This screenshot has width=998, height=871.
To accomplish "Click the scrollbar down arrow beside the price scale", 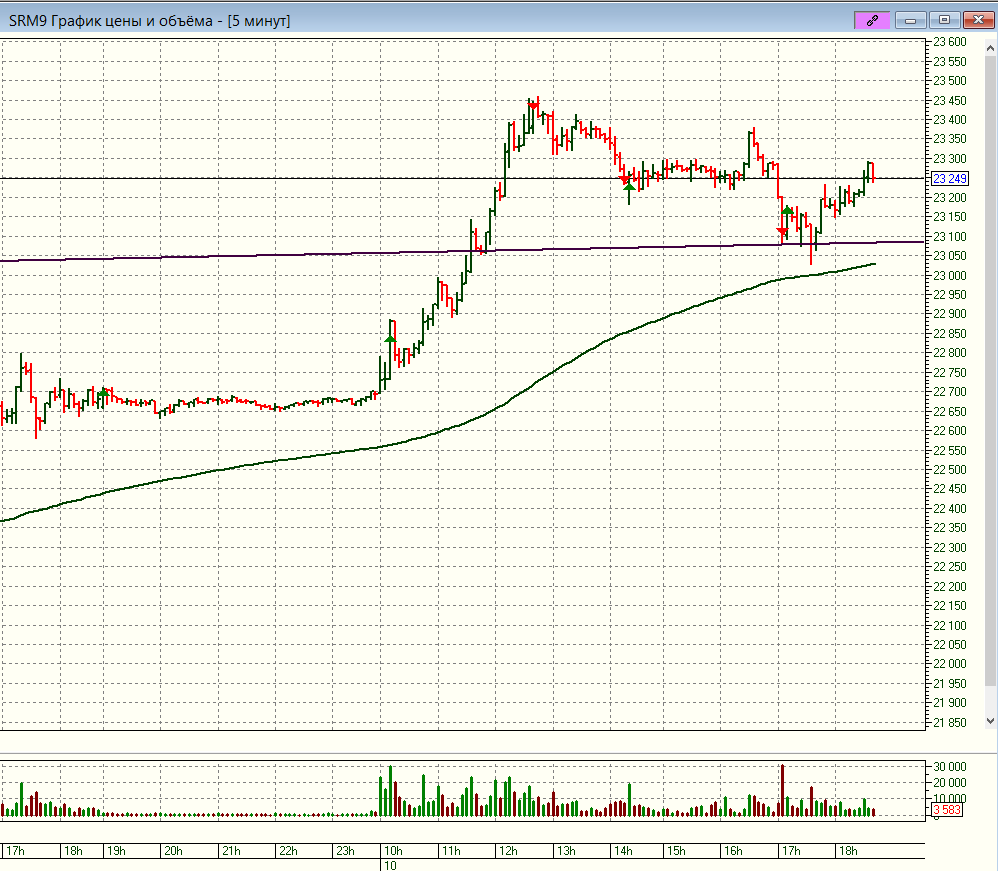I will coord(990,720).
